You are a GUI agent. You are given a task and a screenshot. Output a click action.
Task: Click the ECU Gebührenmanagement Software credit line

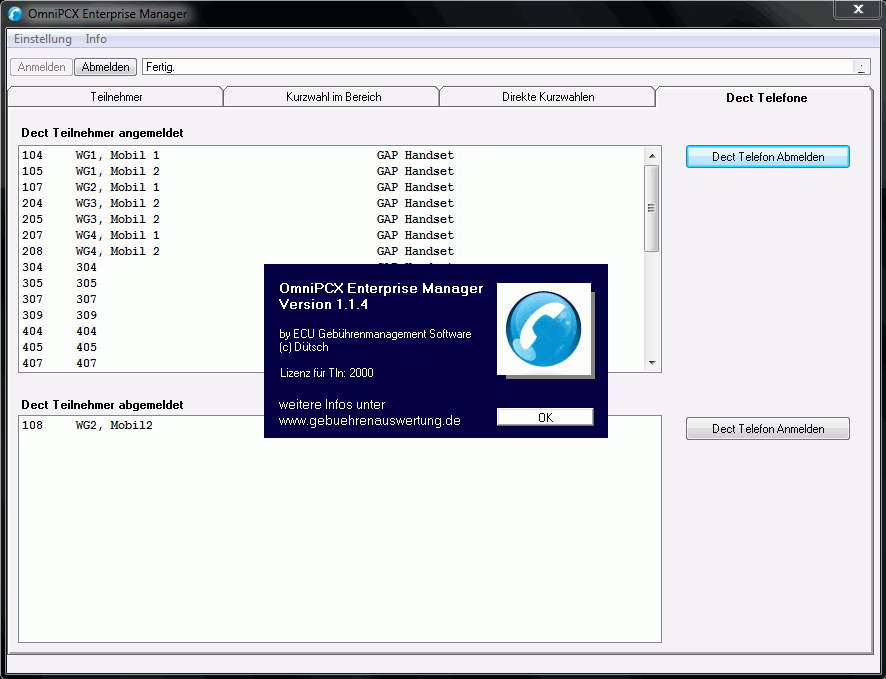375,334
